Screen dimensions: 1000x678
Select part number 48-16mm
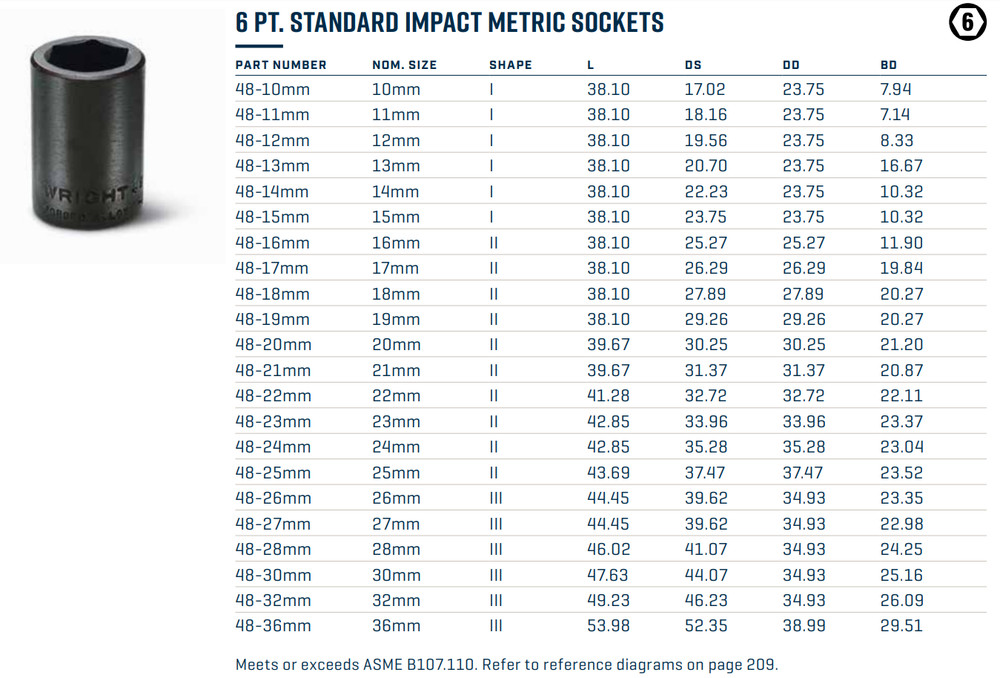pyautogui.click(x=272, y=243)
